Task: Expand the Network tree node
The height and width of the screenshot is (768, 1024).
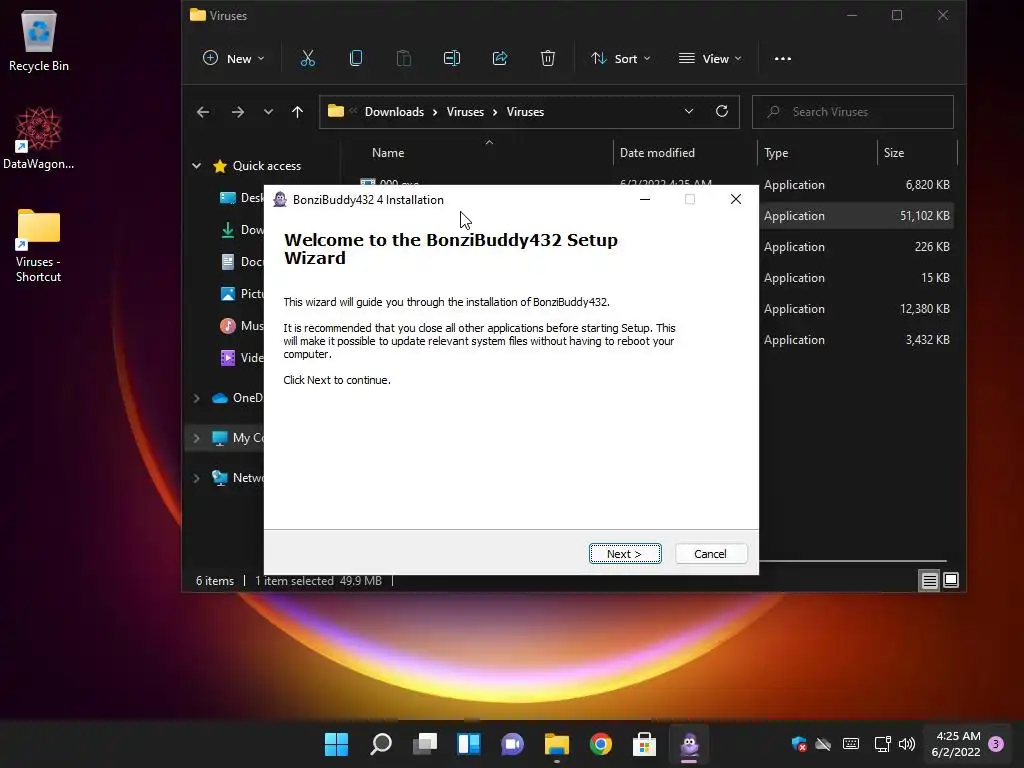Action: (197, 477)
